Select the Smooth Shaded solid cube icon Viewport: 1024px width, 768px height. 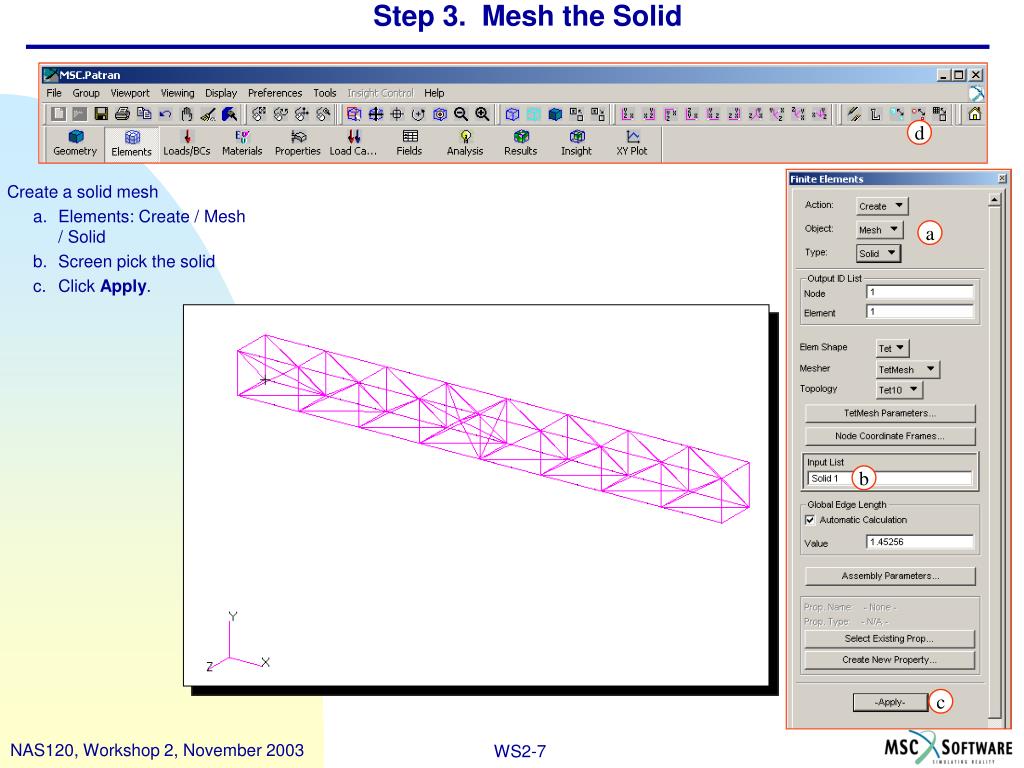tap(555, 114)
